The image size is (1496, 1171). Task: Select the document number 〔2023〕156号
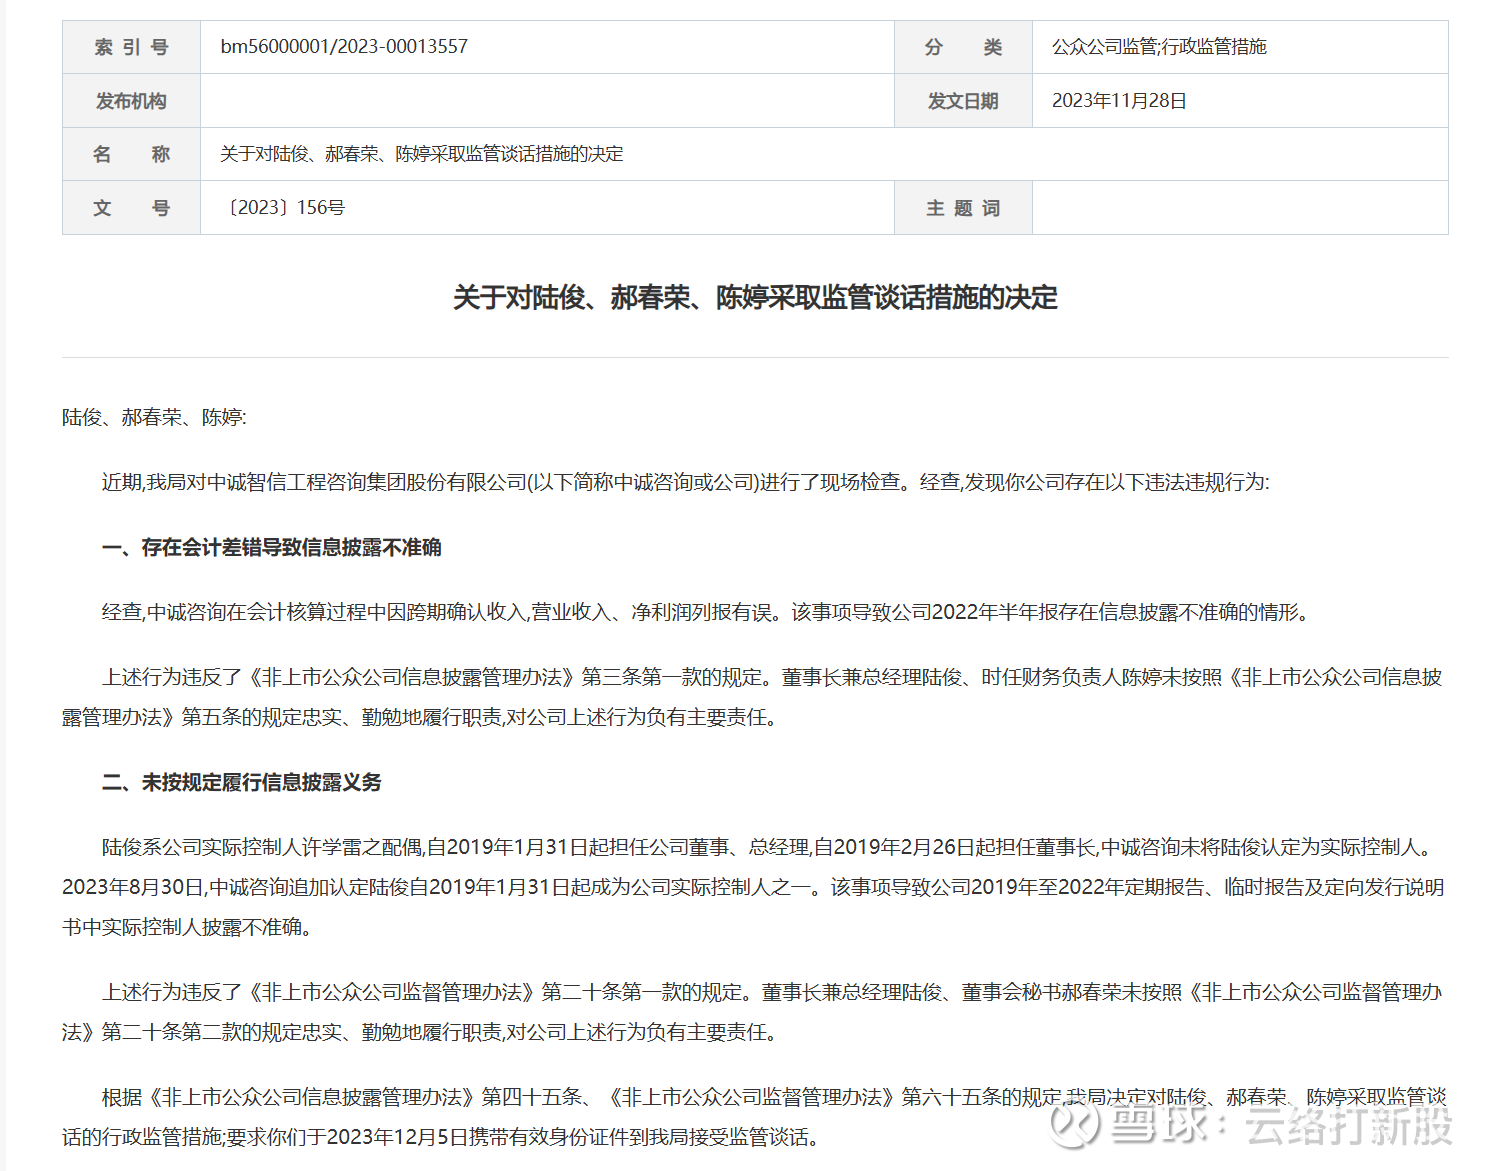pyautogui.click(x=283, y=208)
